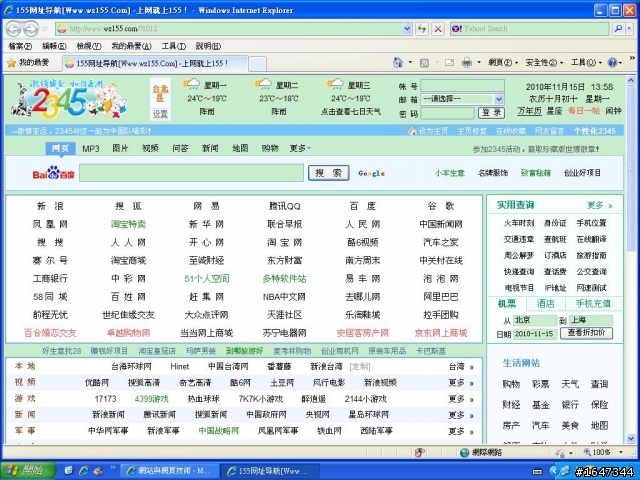The width and height of the screenshot is (640, 480).
Task: Switch to taskbar window 網站與網頁技術
Action: (x=170, y=471)
